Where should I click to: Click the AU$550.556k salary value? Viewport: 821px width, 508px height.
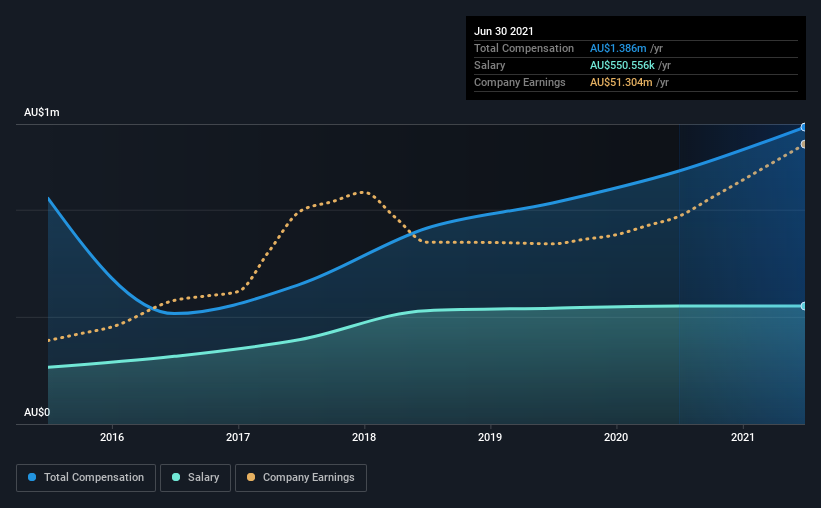click(623, 65)
